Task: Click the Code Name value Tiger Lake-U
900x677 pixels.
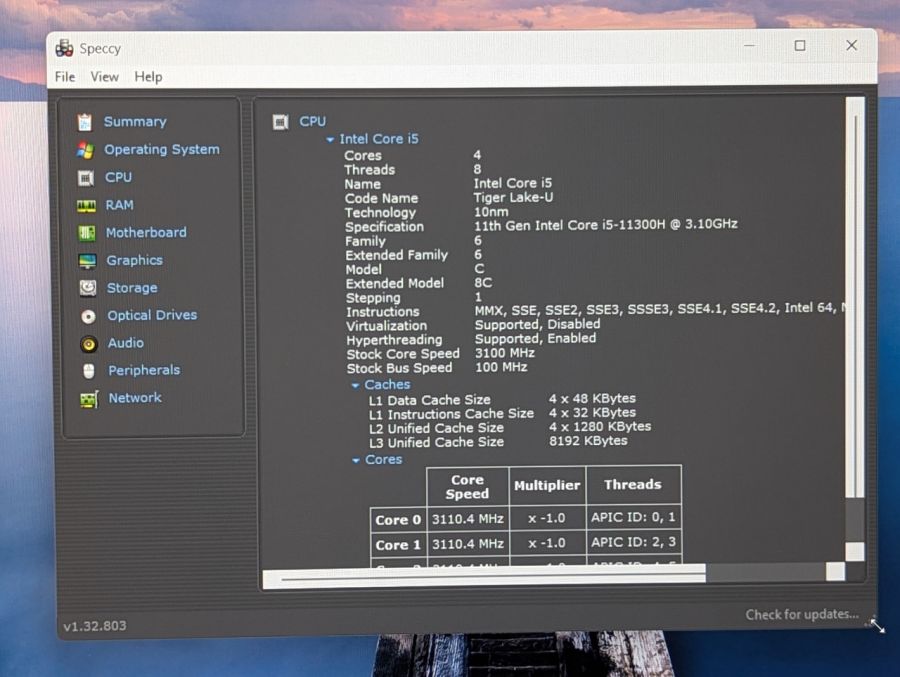Action: click(x=513, y=198)
